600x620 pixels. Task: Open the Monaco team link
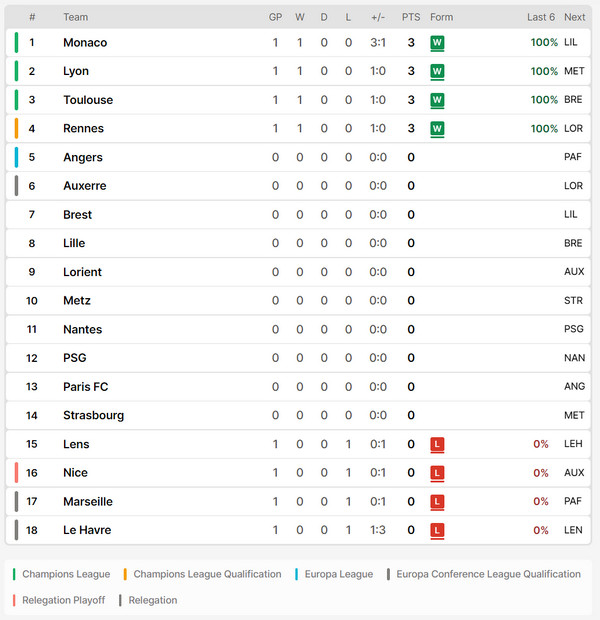[x=85, y=42]
